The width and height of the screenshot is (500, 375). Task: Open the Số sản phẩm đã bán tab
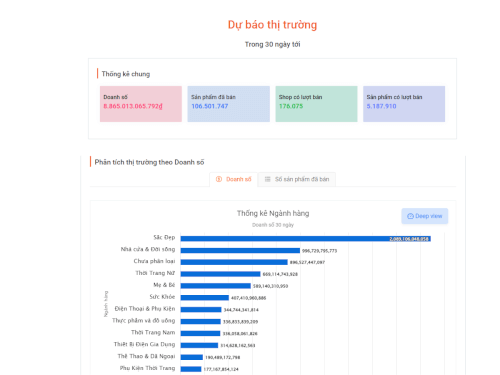pyautogui.click(x=297, y=179)
